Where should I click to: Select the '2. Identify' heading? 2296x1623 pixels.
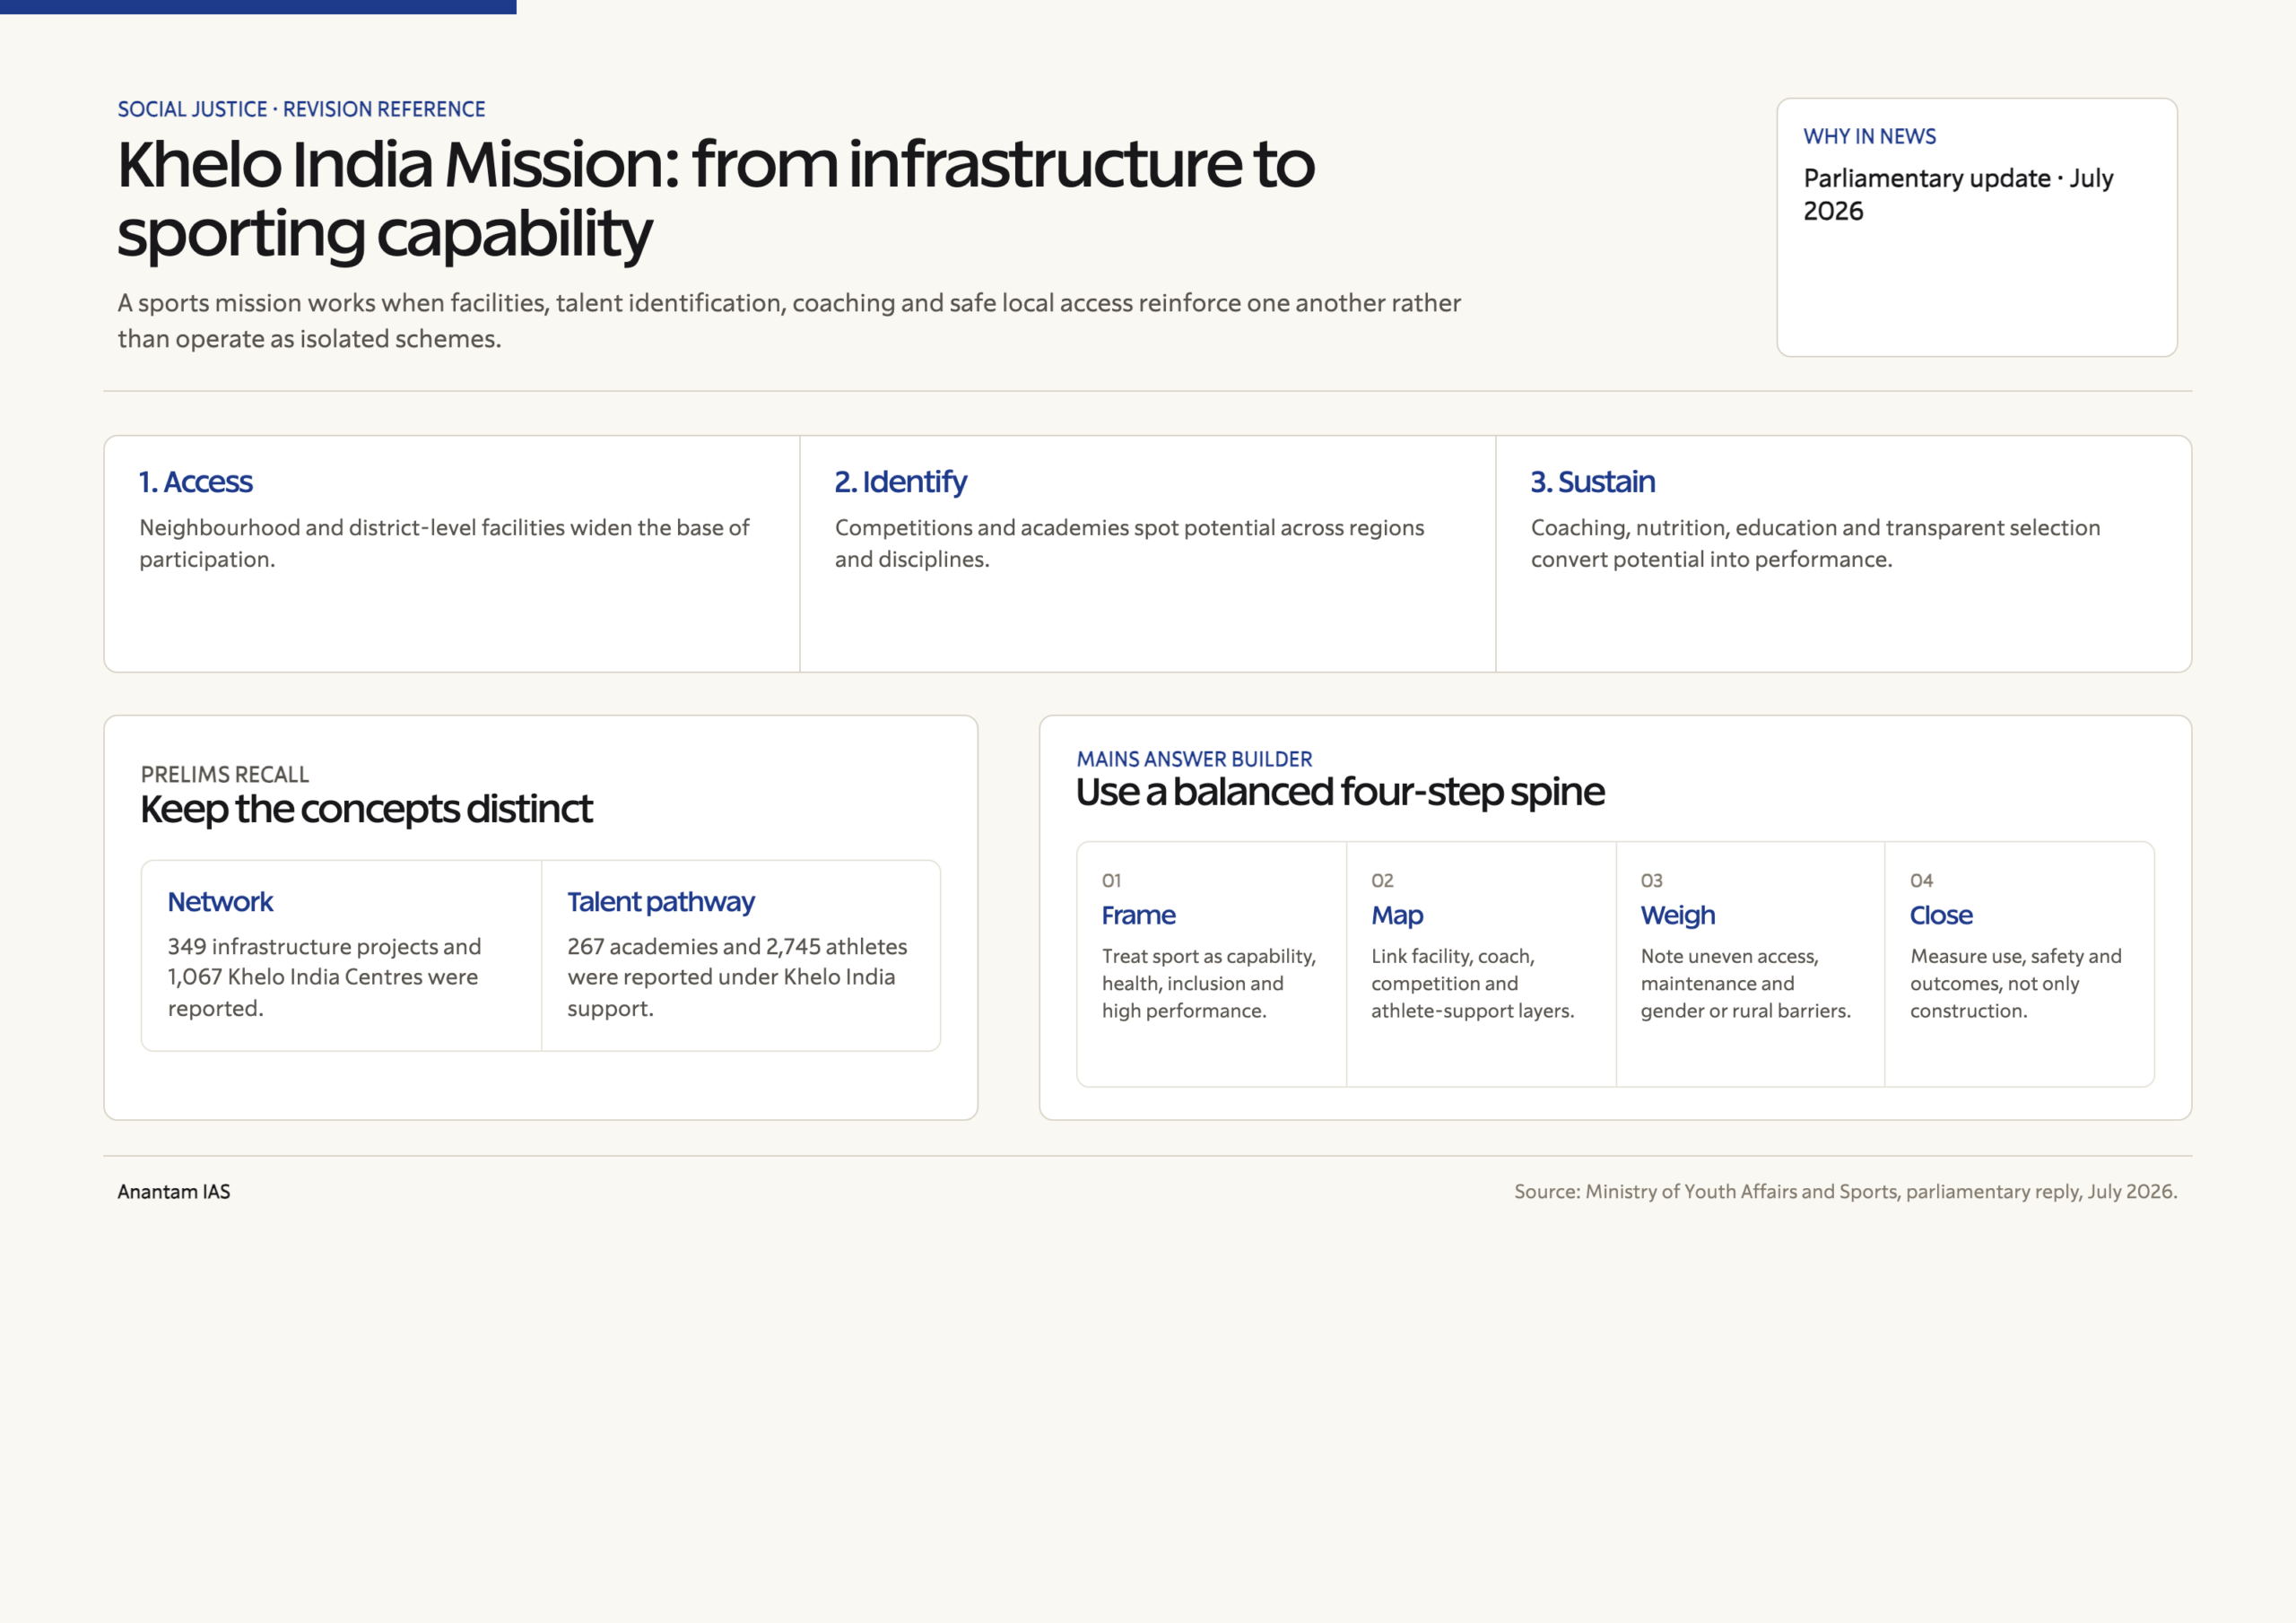coord(900,482)
